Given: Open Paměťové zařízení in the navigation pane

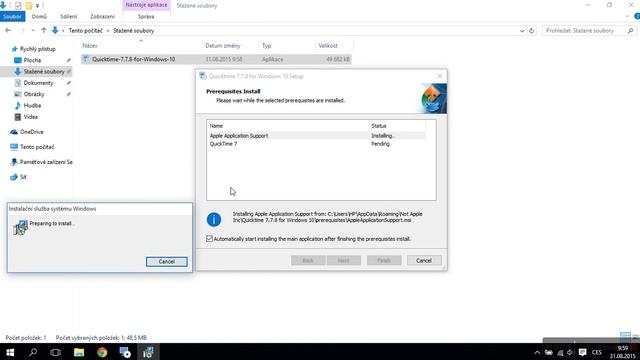Looking at the screenshot, I should 46,162.
